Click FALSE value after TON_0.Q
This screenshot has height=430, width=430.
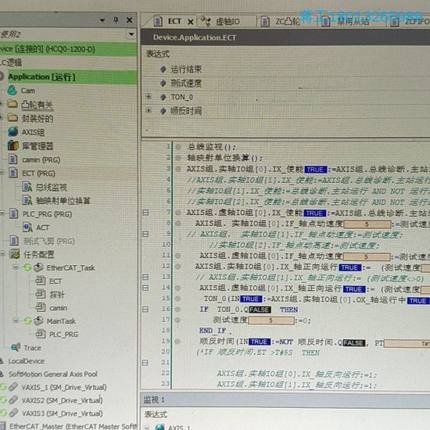coord(259,310)
